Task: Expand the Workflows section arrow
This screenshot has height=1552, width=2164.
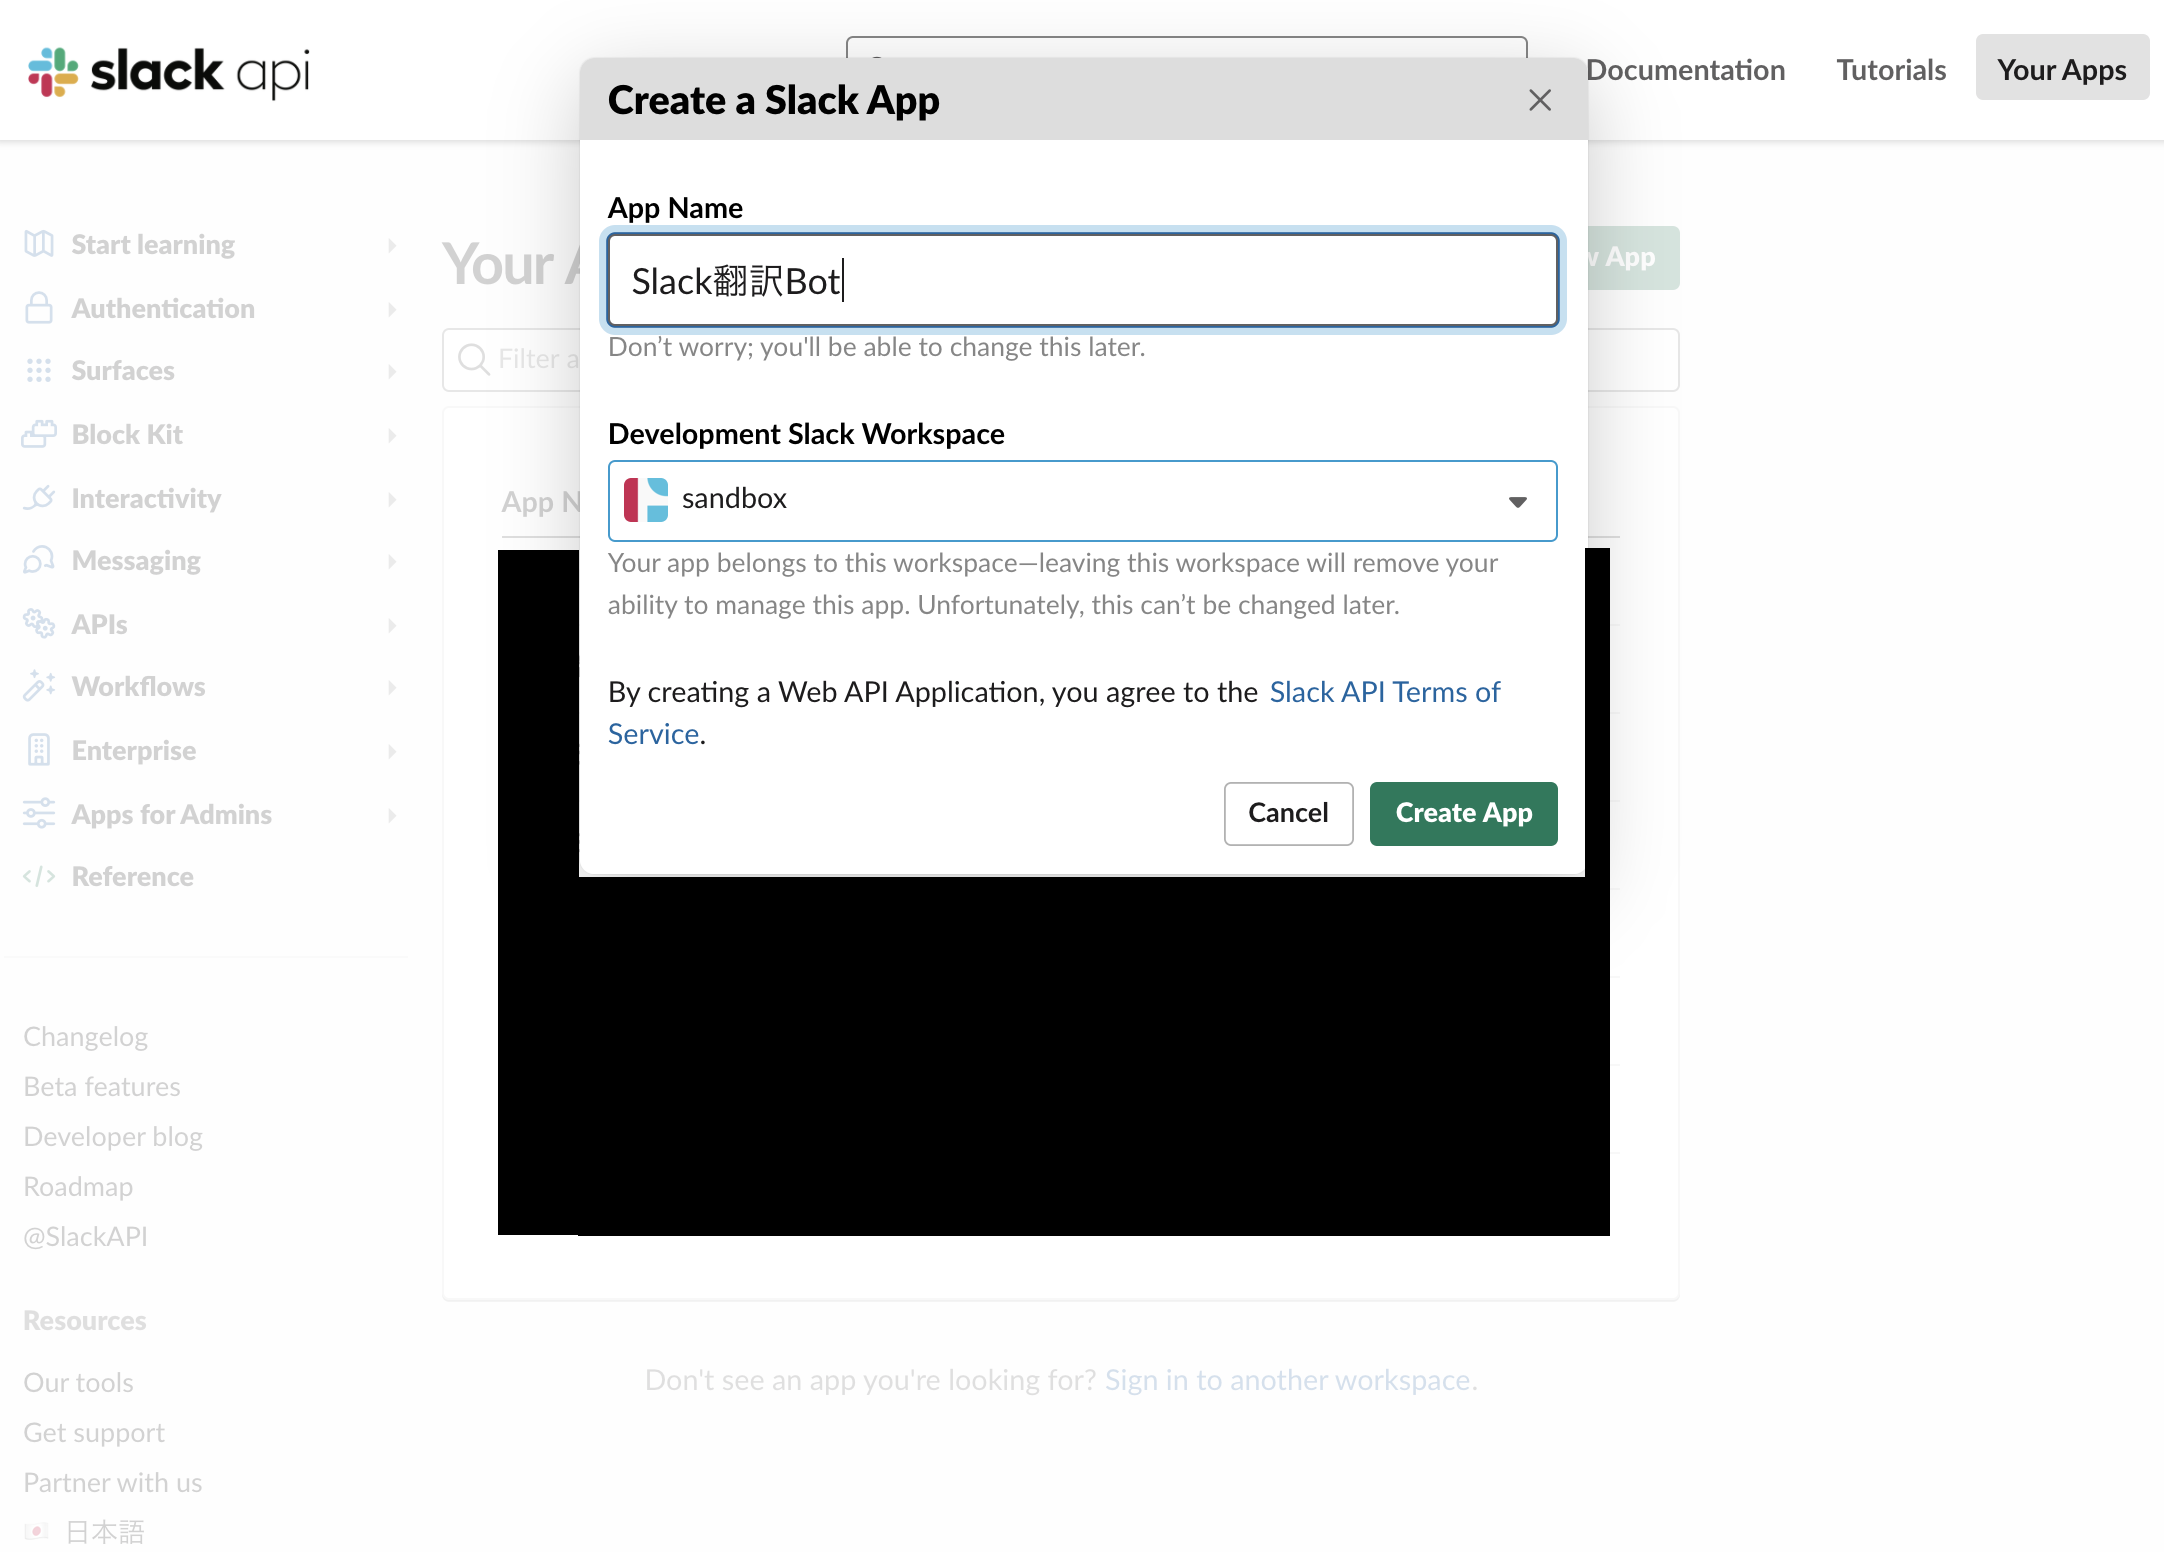Action: [392, 687]
